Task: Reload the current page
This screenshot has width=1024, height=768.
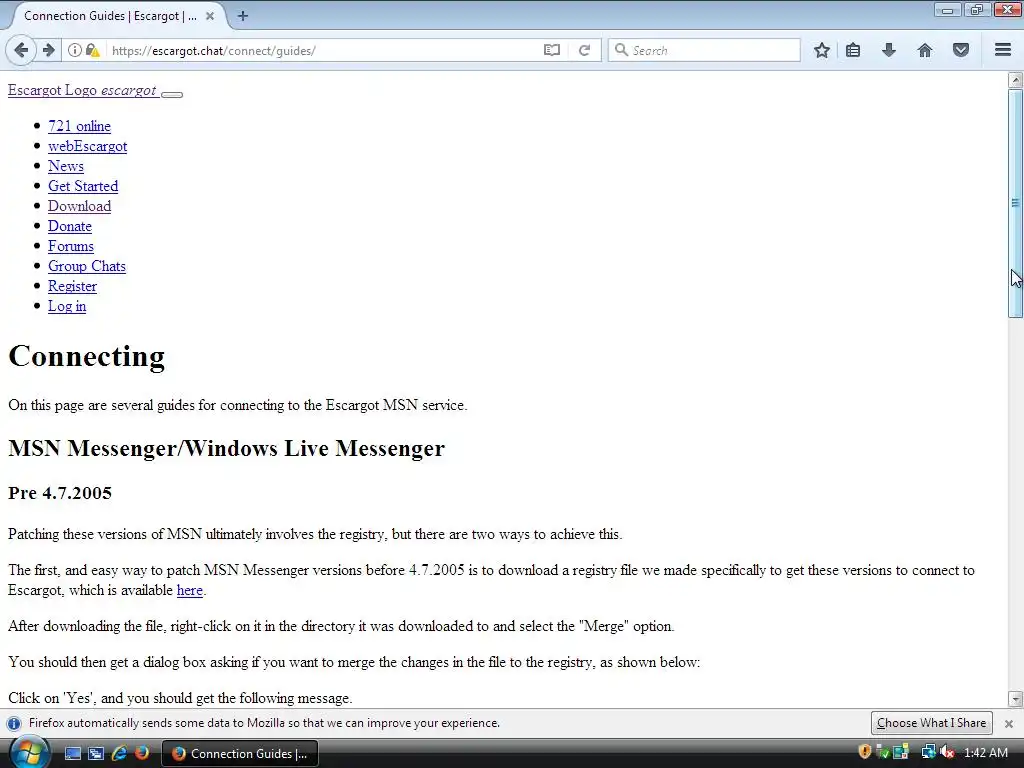Action: (584, 50)
